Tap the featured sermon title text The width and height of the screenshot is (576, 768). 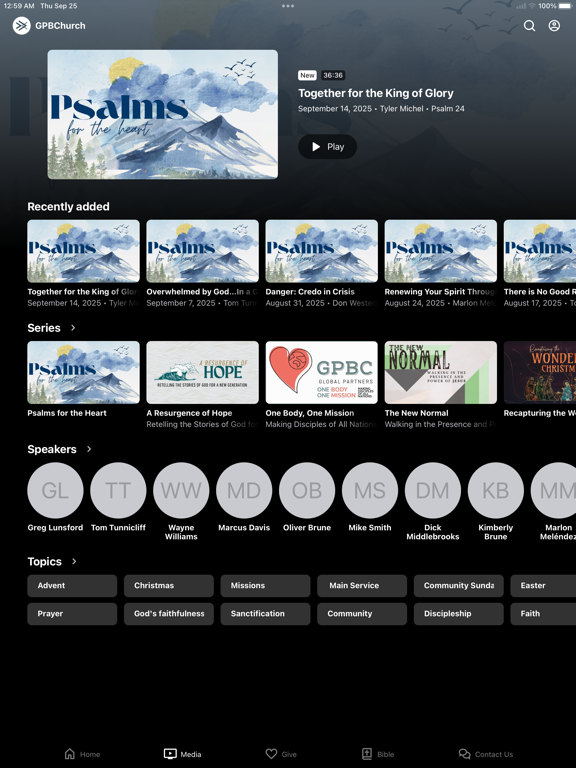(x=376, y=93)
